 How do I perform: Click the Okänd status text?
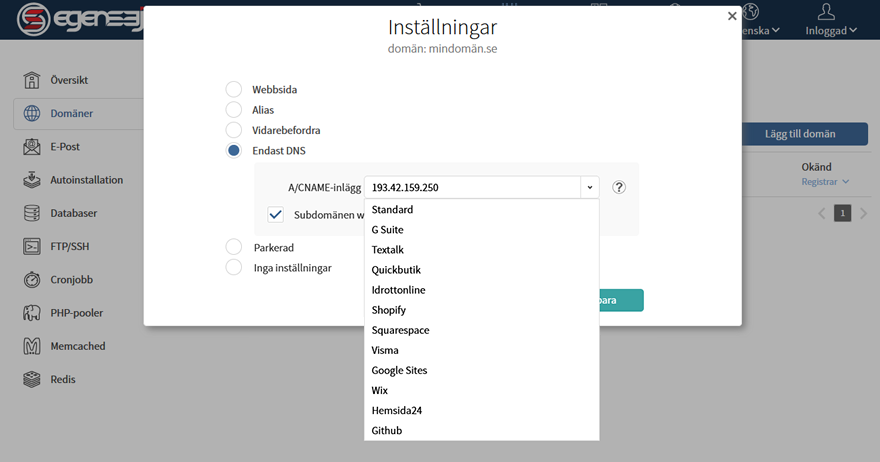[x=816, y=167]
